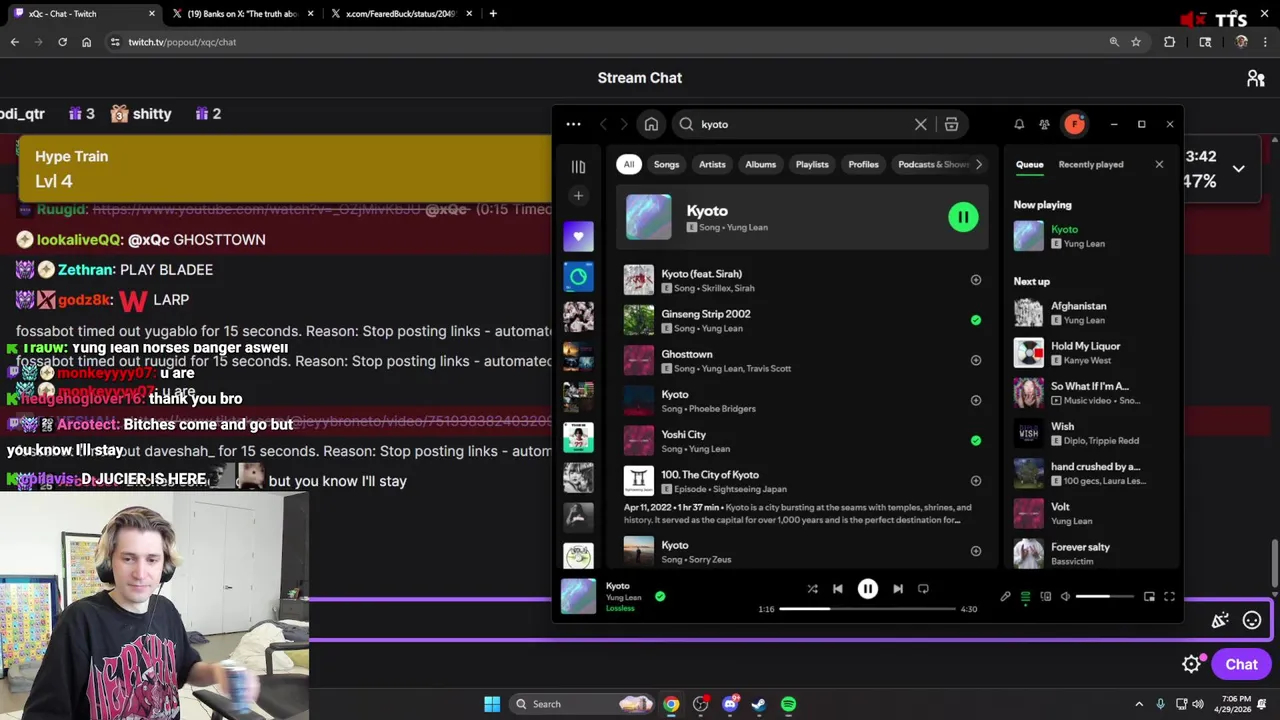Skip to the next track
This screenshot has width=1280, height=720.
(x=898, y=589)
